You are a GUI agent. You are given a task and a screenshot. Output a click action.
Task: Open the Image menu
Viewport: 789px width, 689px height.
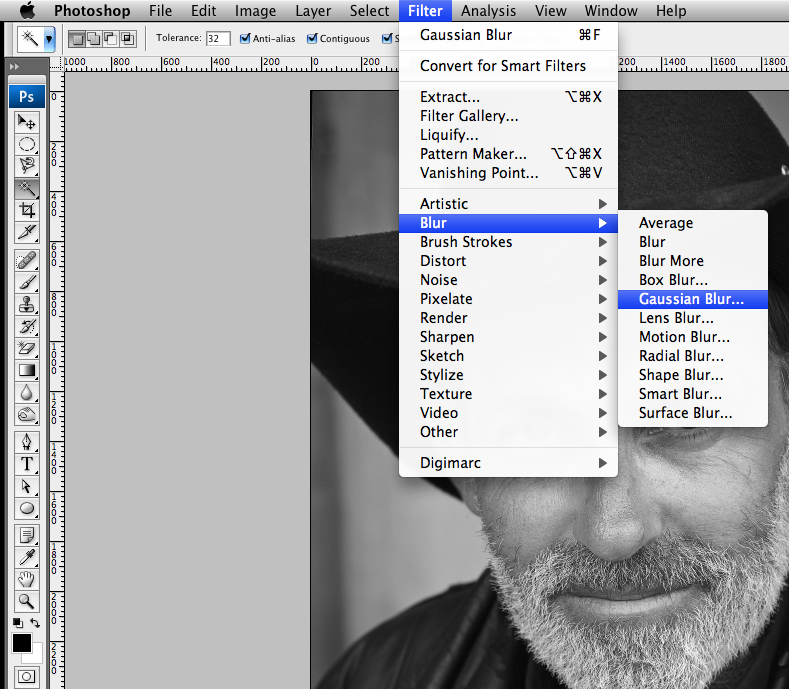255,11
